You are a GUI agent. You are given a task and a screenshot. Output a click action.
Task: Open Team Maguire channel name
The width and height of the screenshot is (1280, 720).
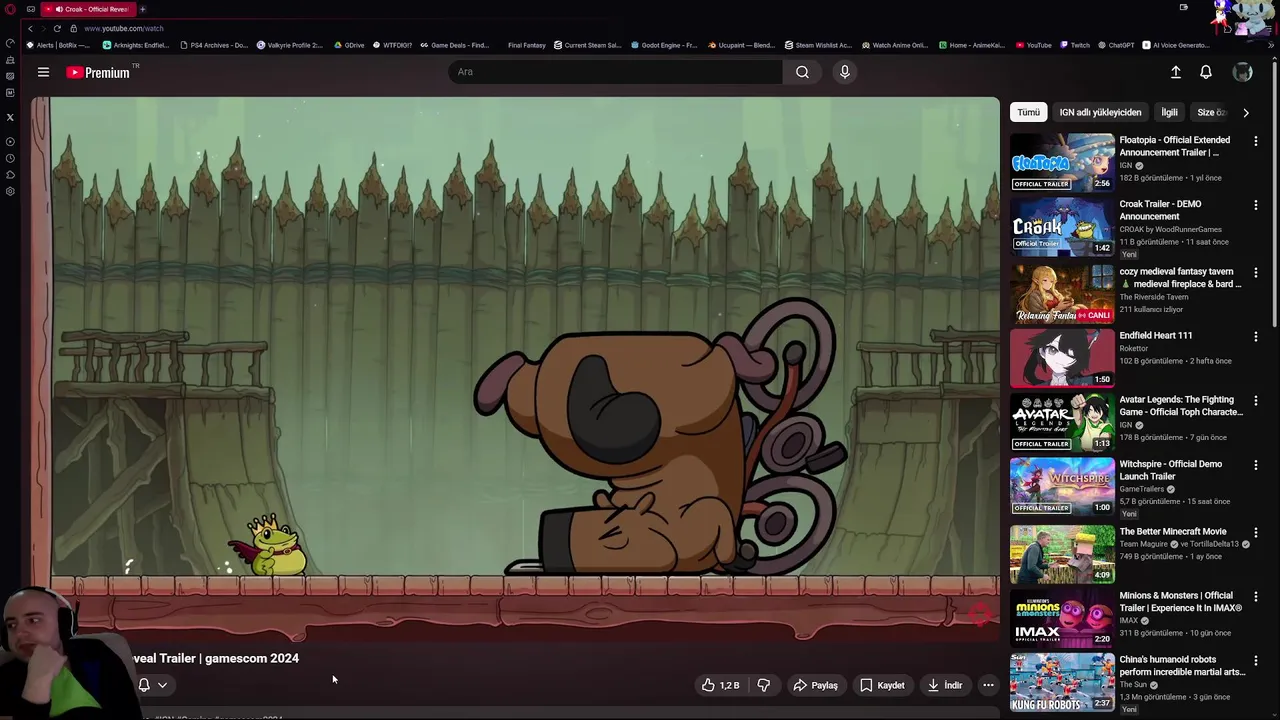click(1144, 544)
